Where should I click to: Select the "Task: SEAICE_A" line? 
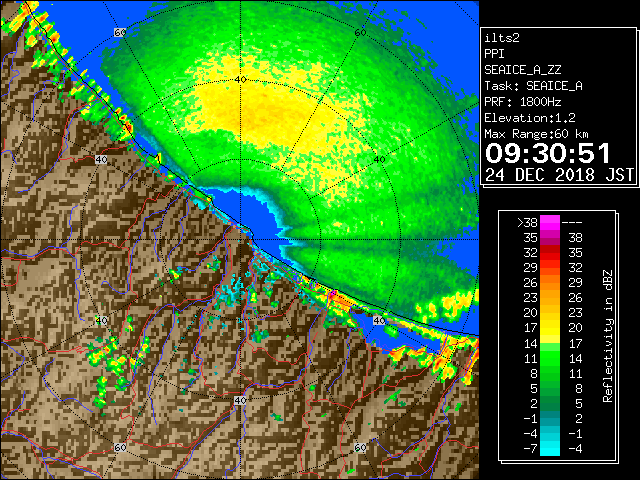click(533, 86)
